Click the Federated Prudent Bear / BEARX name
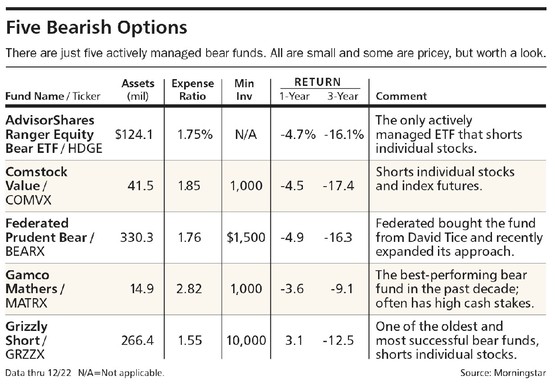Image resolution: width=555 pixels, height=384 pixels. [50, 237]
